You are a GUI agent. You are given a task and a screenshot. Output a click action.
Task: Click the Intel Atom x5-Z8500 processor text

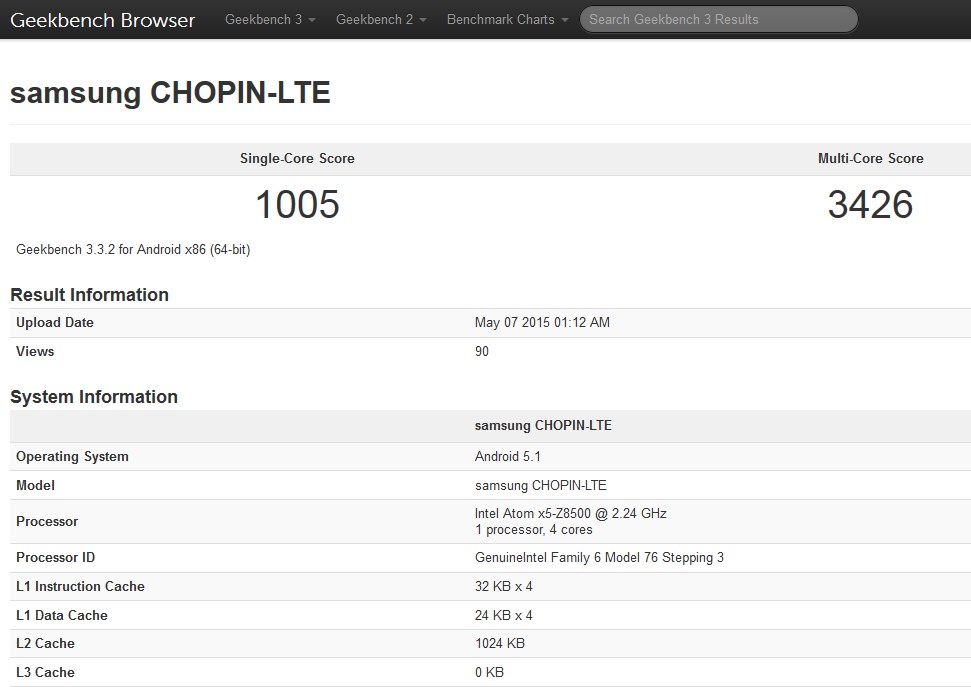point(570,514)
